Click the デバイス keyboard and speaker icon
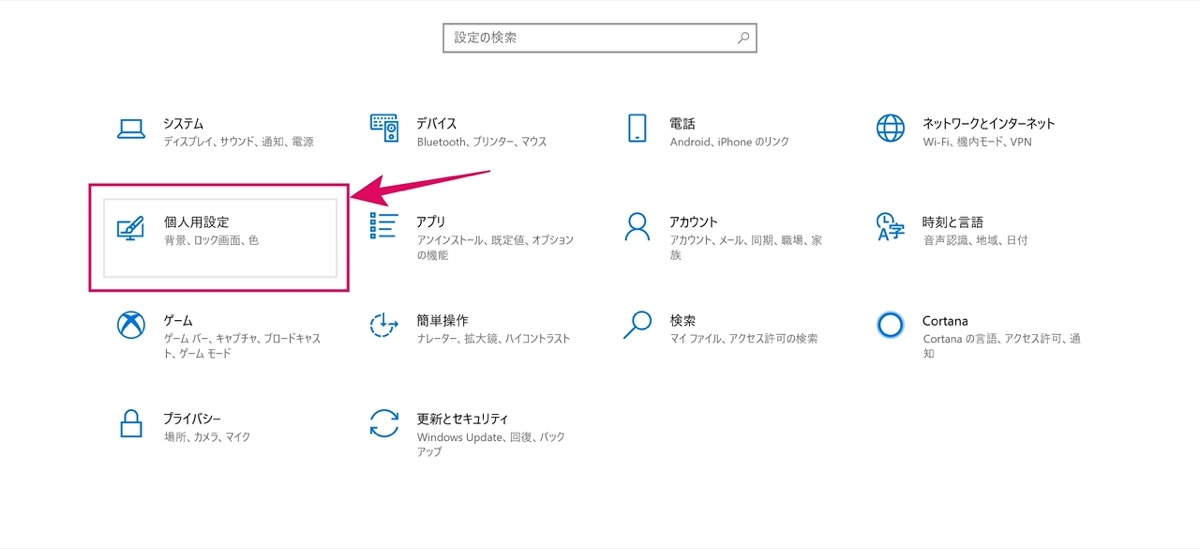This screenshot has width=1200, height=549. [384, 128]
